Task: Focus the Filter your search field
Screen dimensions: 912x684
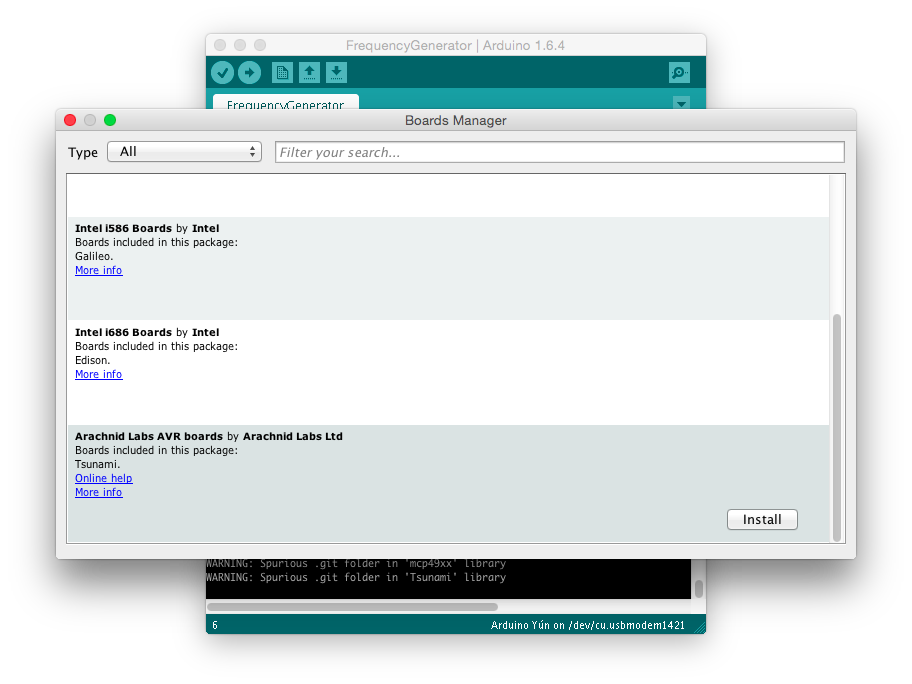Action: click(x=560, y=152)
